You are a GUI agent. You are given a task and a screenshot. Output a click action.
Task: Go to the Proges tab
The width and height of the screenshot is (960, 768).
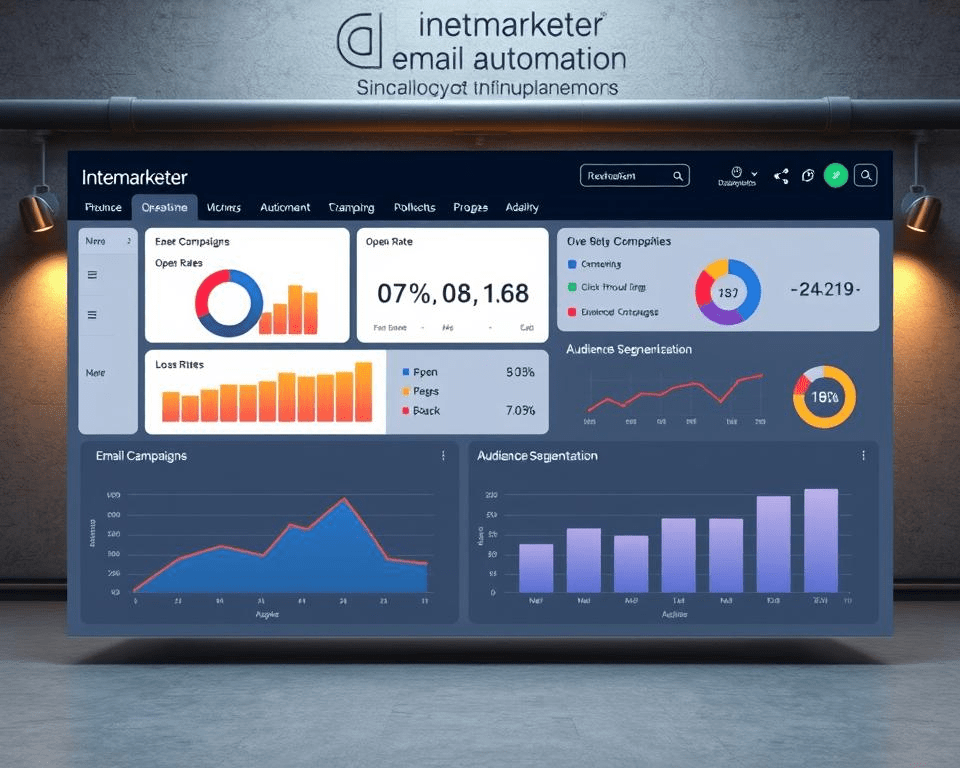pos(470,208)
